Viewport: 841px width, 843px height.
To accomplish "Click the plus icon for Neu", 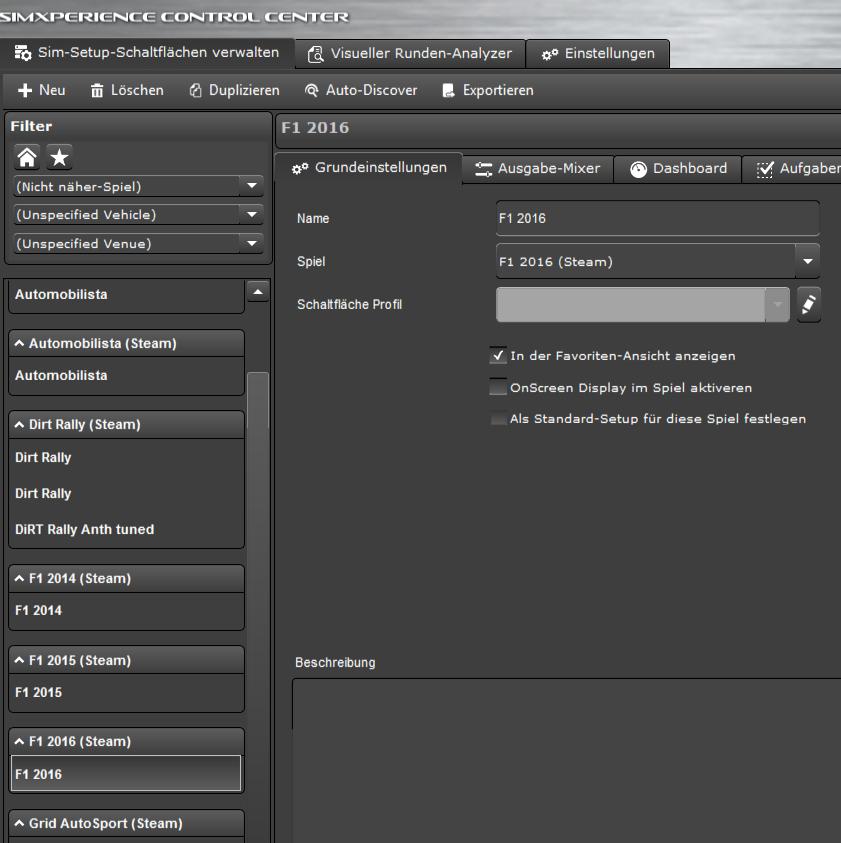I will 25,90.
